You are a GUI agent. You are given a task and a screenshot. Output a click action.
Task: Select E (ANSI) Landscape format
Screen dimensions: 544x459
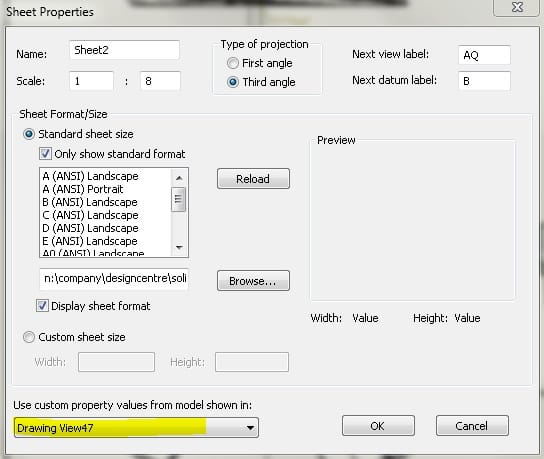pyautogui.click(x=90, y=241)
